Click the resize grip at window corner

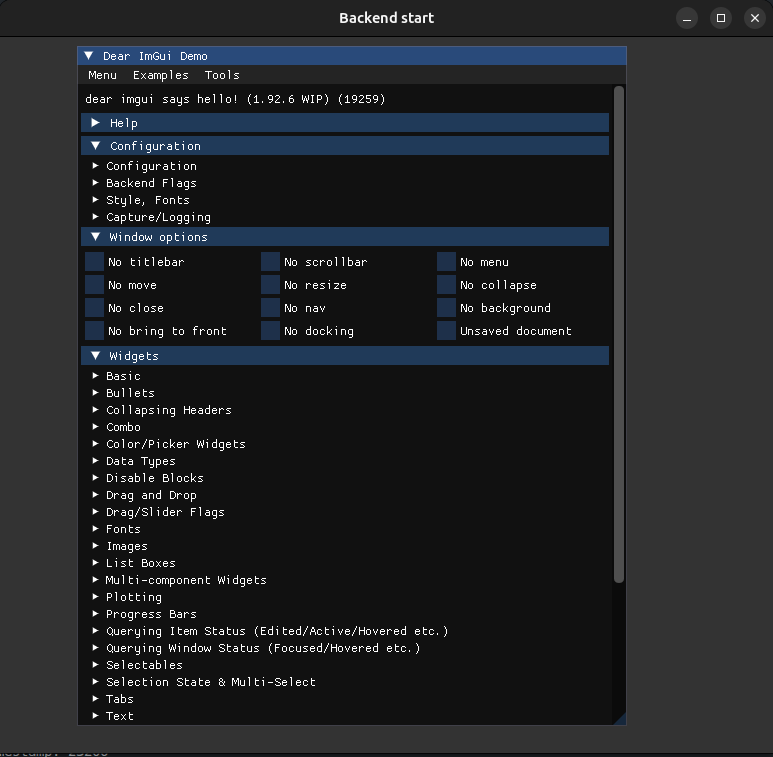pyautogui.click(x=619, y=718)
